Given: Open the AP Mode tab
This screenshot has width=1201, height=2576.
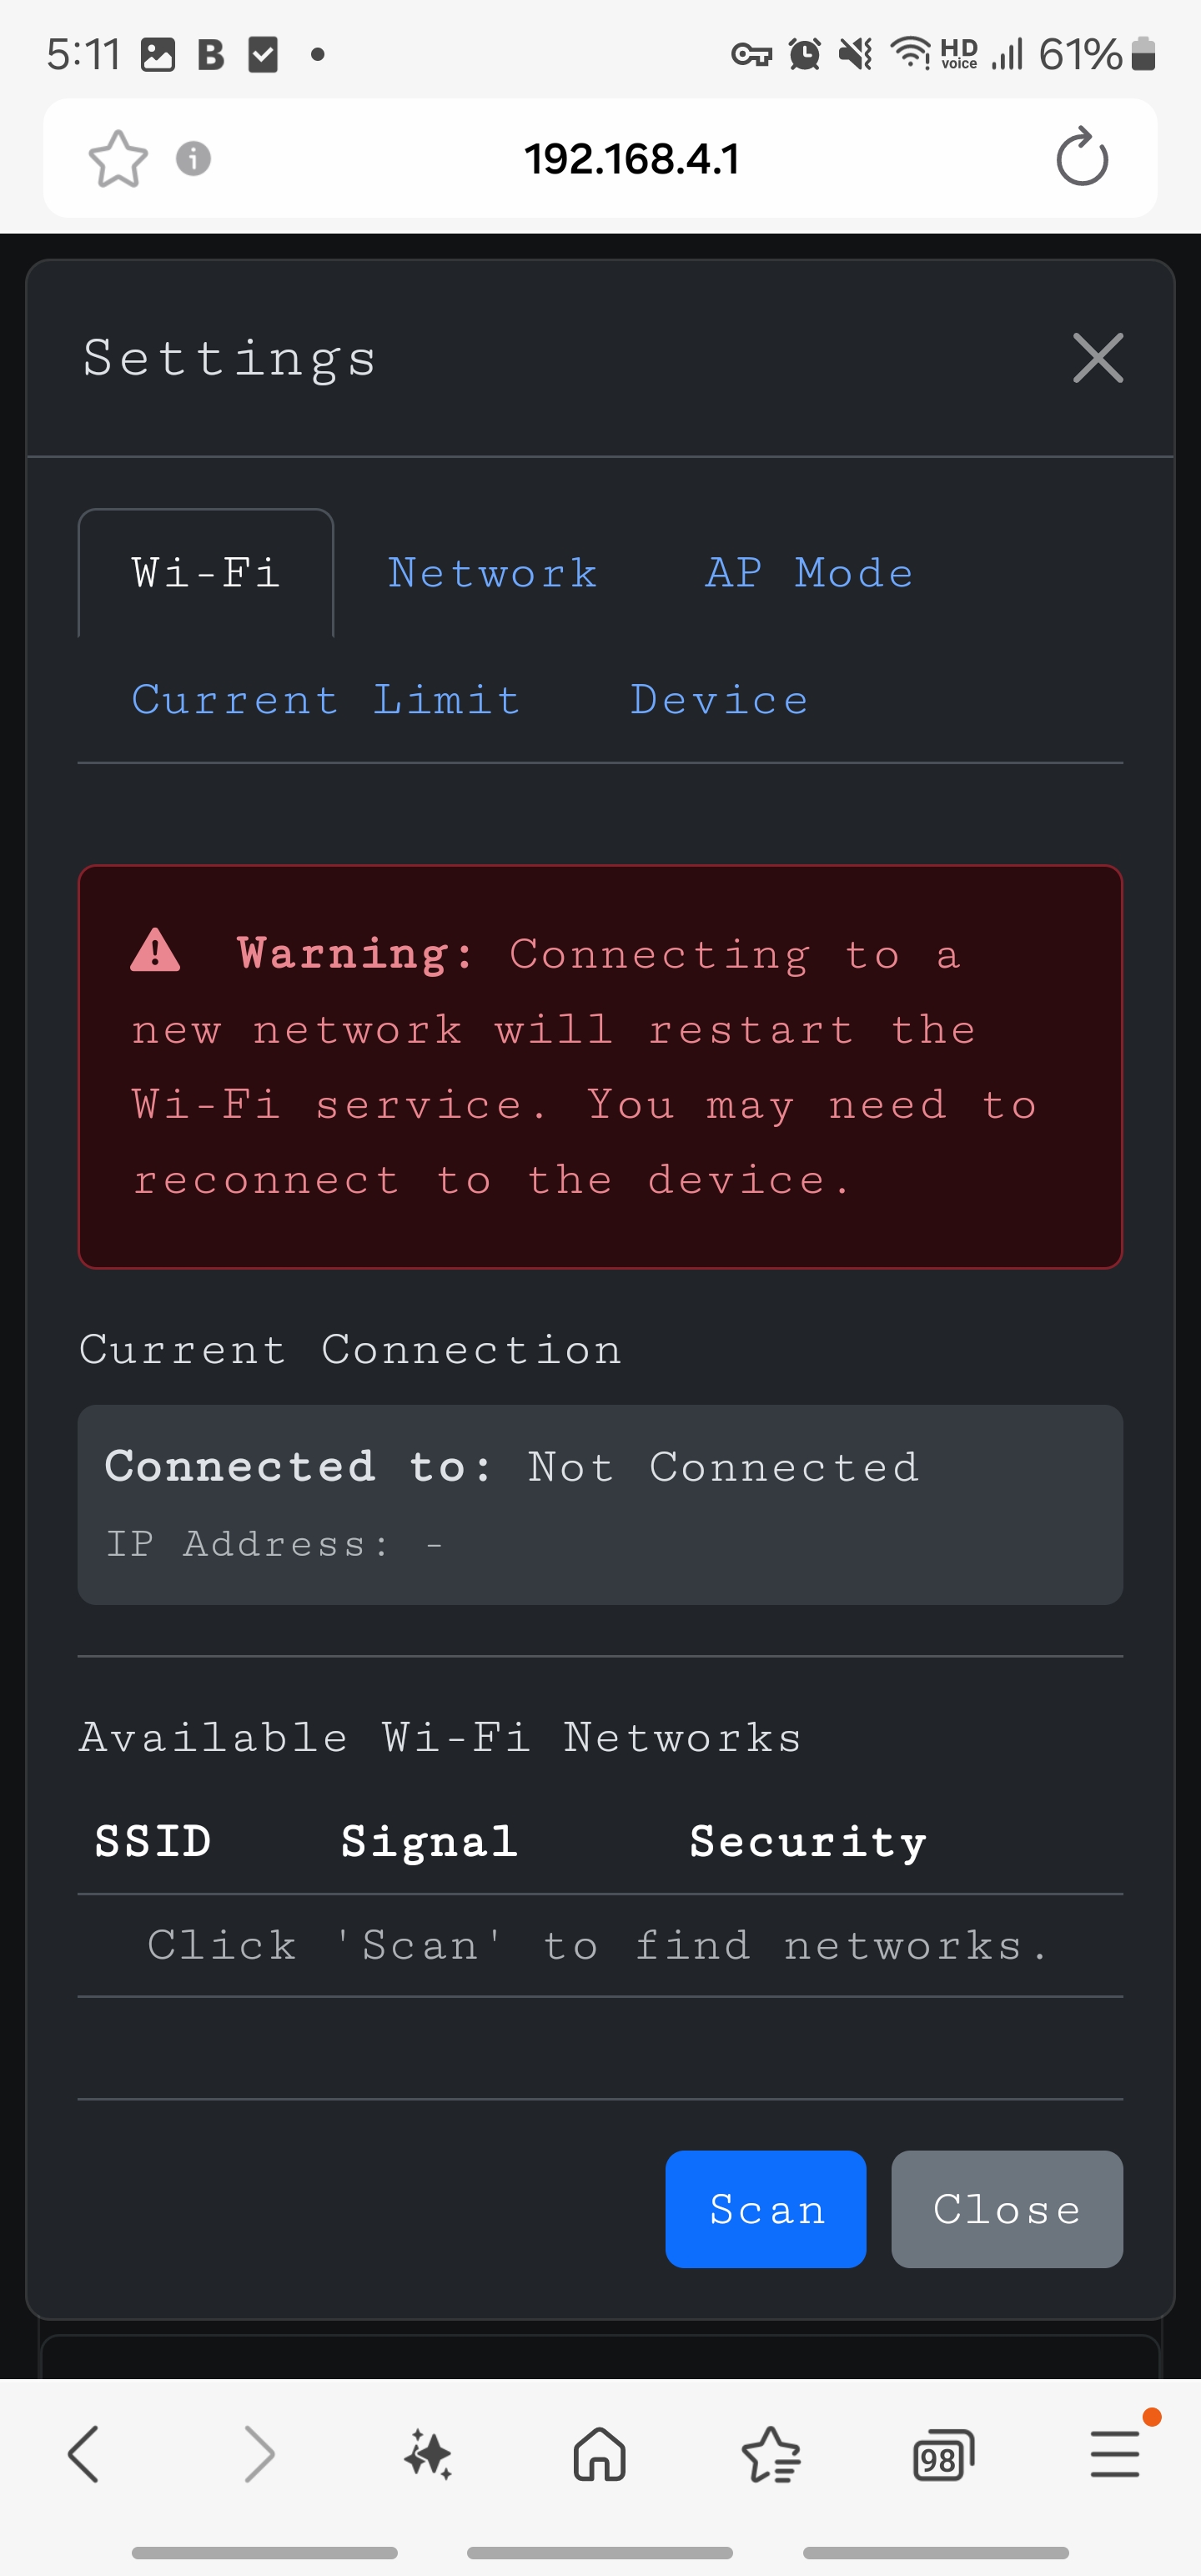Looking at the screenshot, I should click(x=809, y=573).
